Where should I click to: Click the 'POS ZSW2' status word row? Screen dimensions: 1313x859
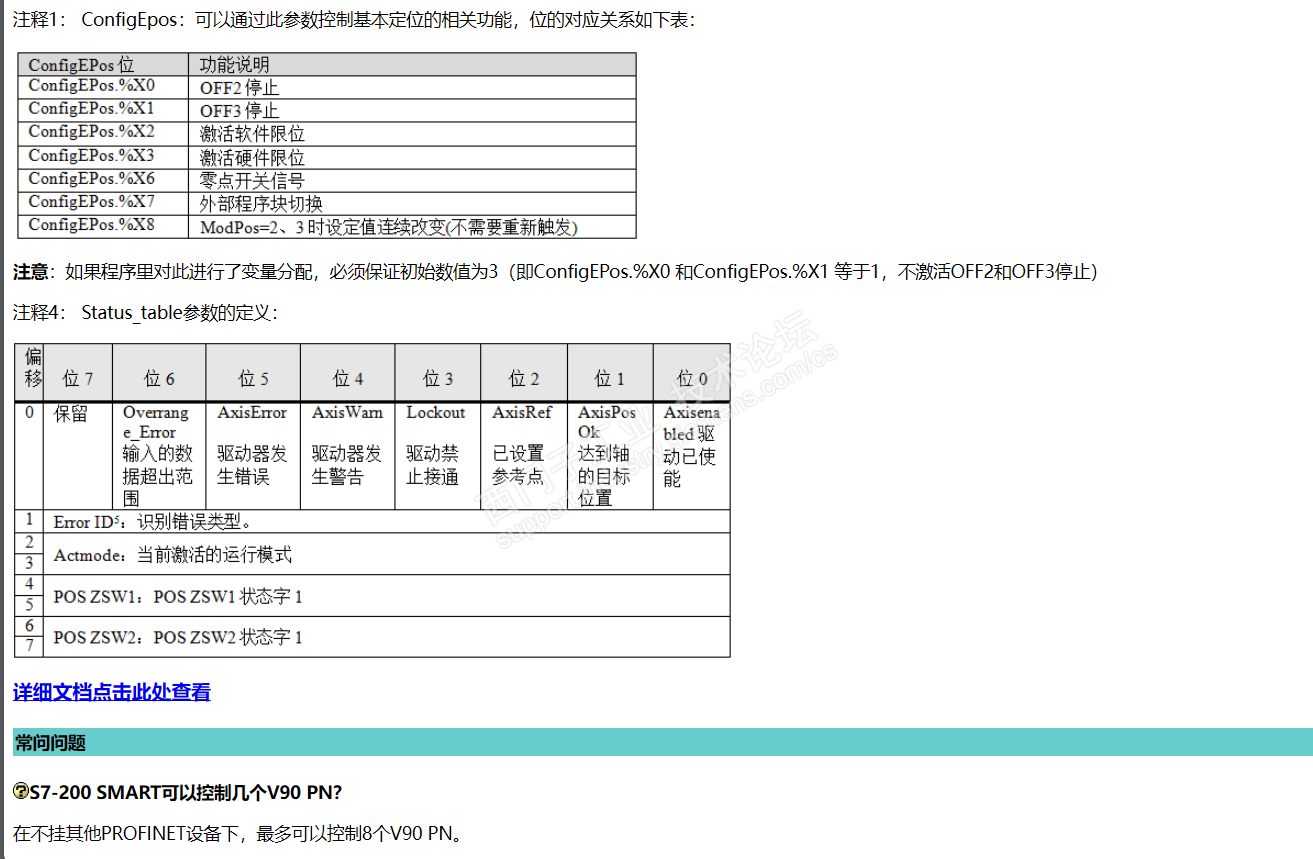click(x=387, y=637)
